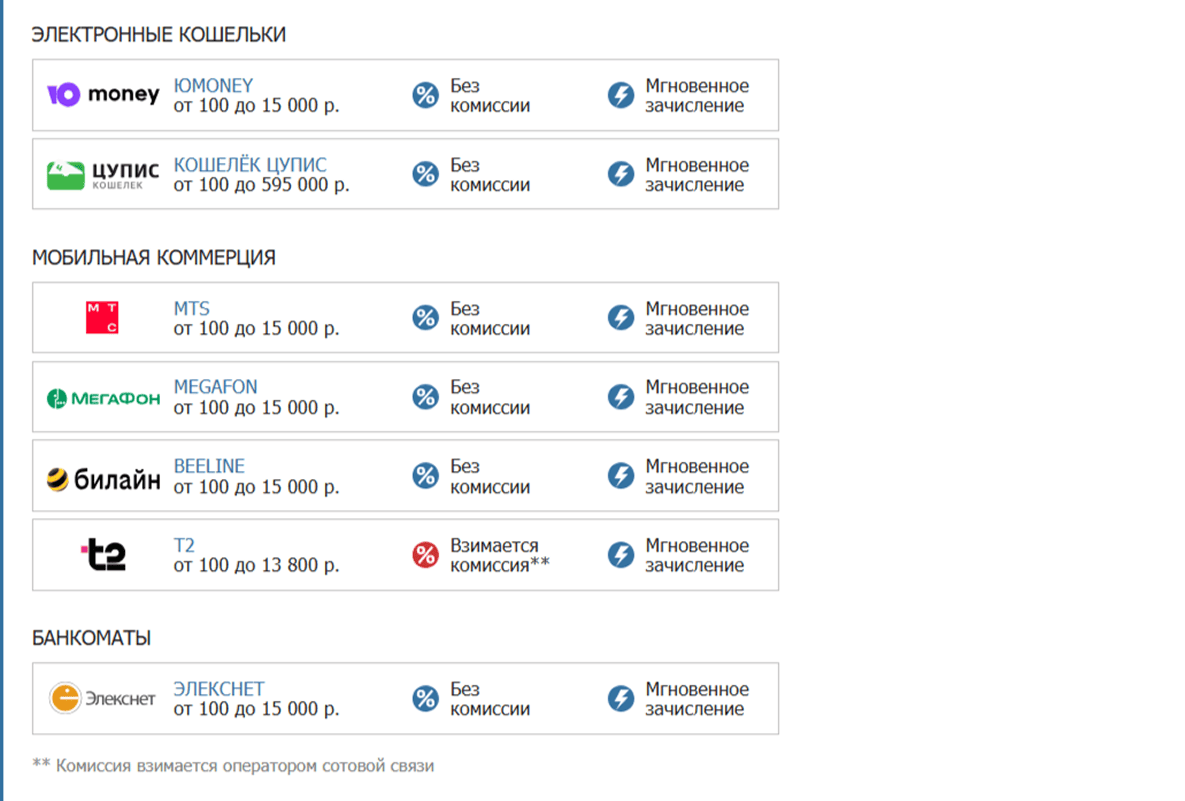Open the T2 payment link
The image size is (1185, 801).
pos(184,545)
